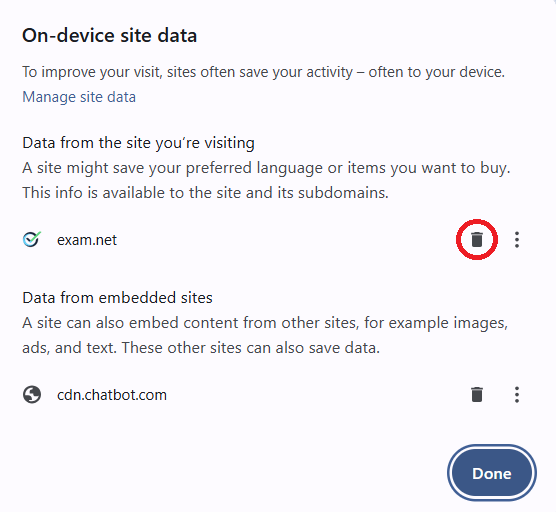Viewport: 556px width, 512px height.
Task: Click the word 'subdomains' in the description
Action: click(343, 193)
